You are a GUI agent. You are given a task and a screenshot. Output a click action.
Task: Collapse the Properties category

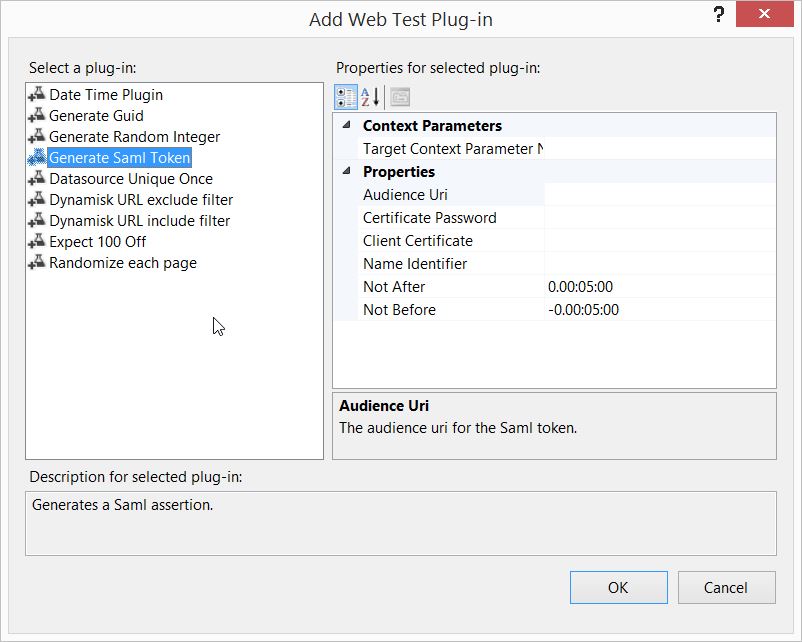click(x=346, y=171)
